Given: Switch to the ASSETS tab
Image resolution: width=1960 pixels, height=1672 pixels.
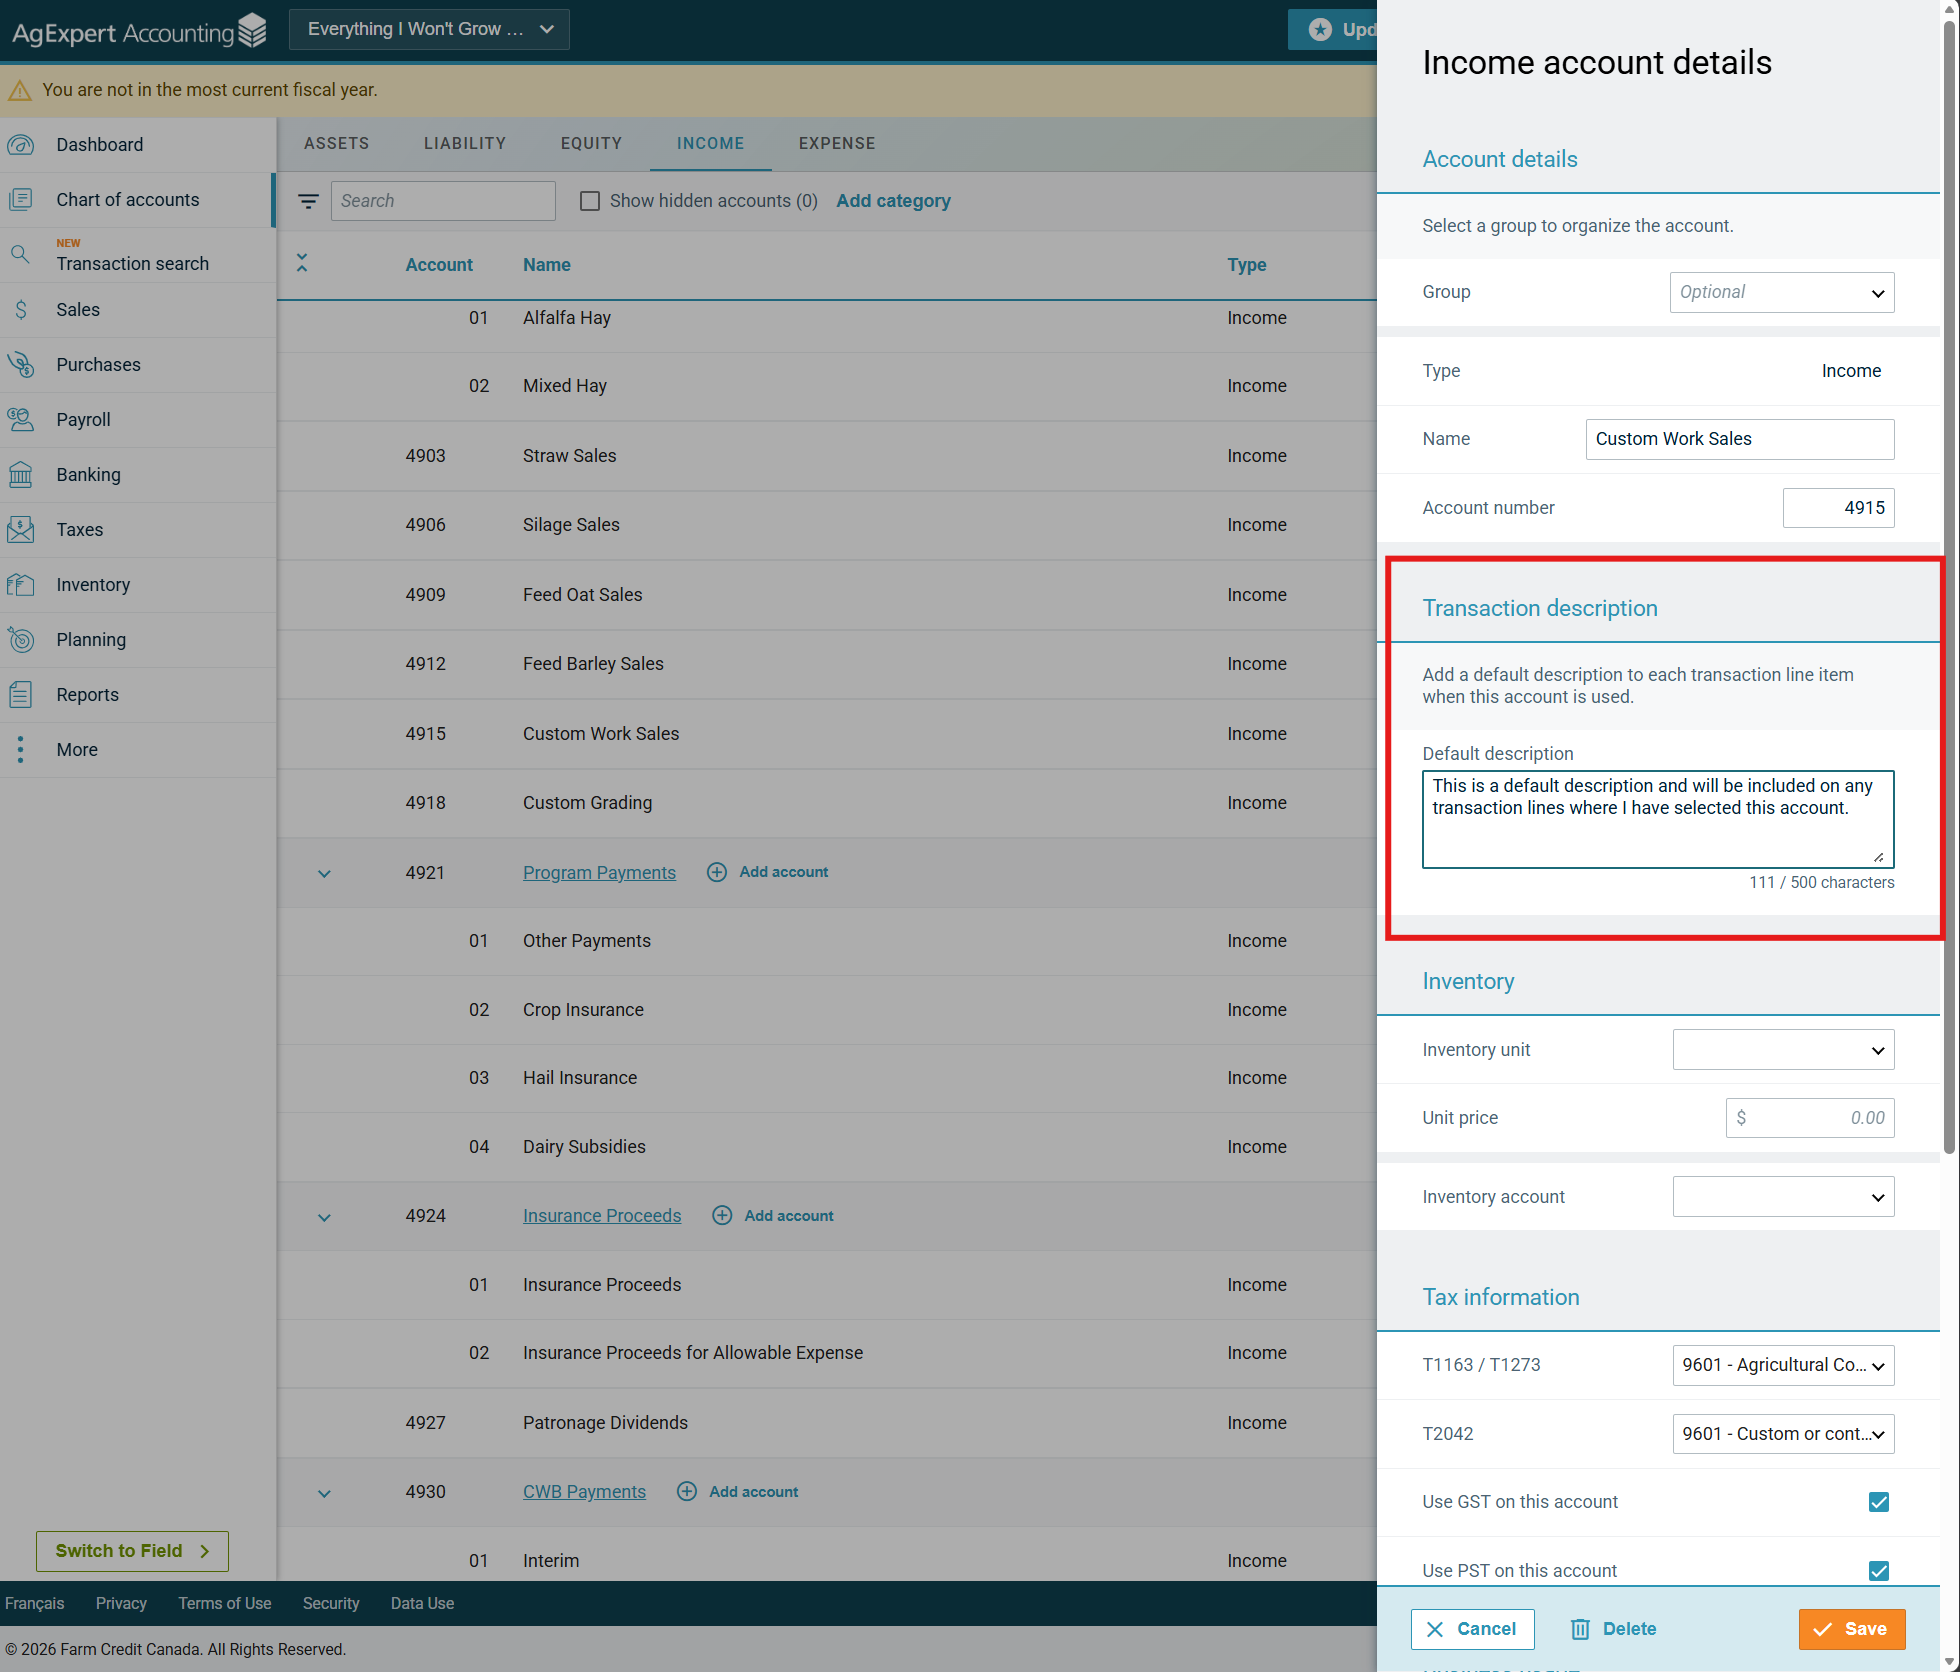Looking at the screenshot, I should tap(336, 143).
